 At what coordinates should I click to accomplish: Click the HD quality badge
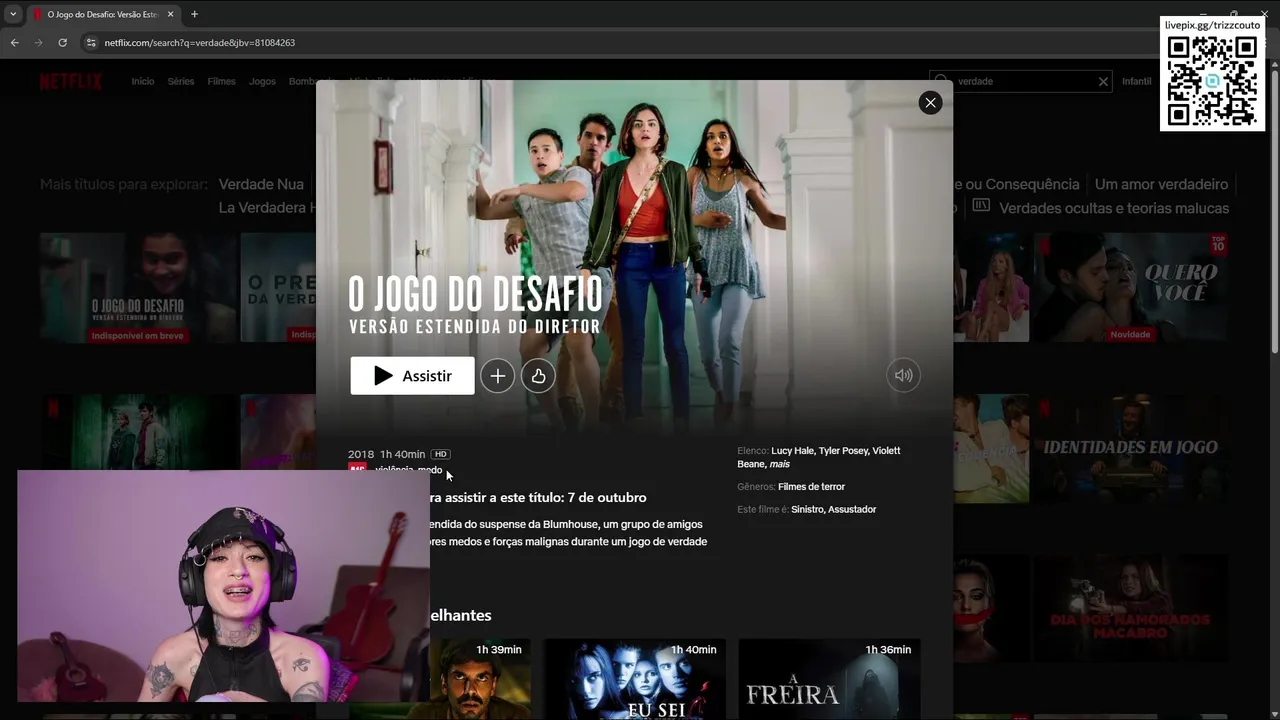pos(440,454)
